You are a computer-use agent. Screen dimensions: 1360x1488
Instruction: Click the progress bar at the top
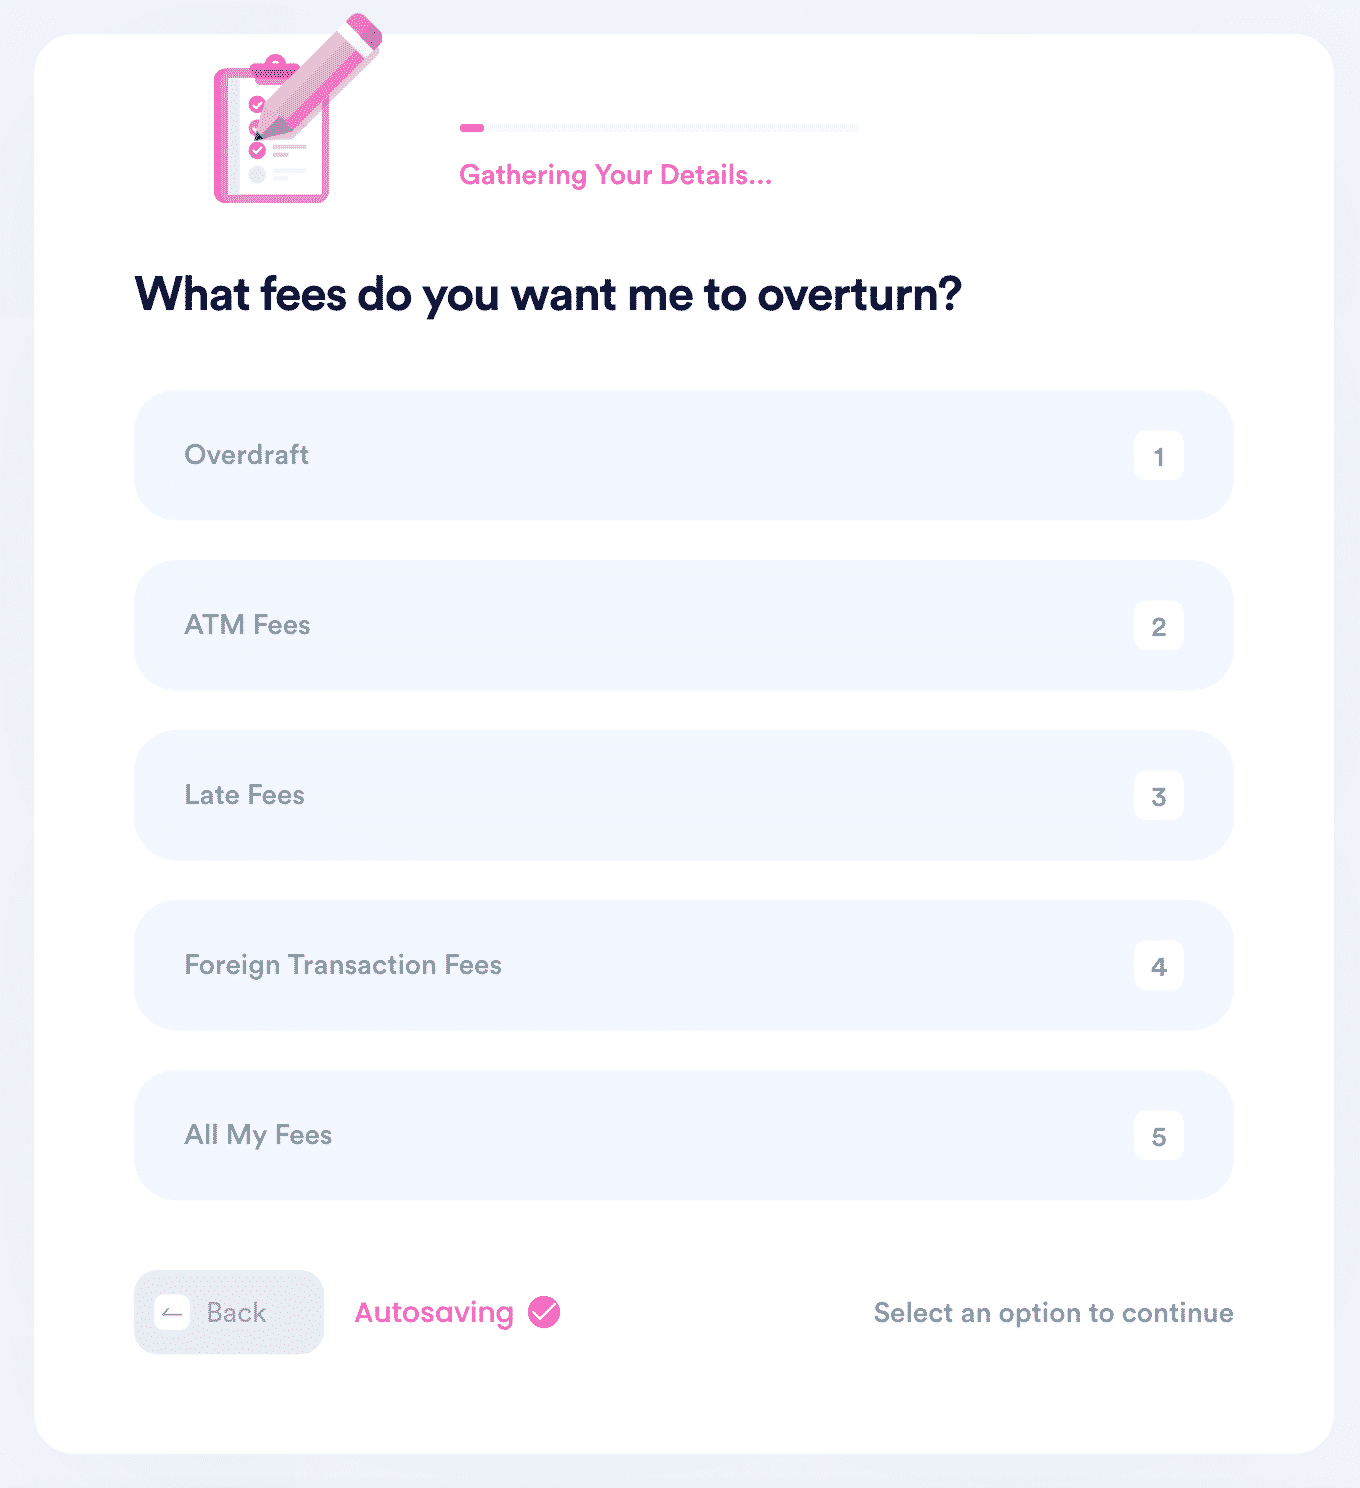point(660,127)
